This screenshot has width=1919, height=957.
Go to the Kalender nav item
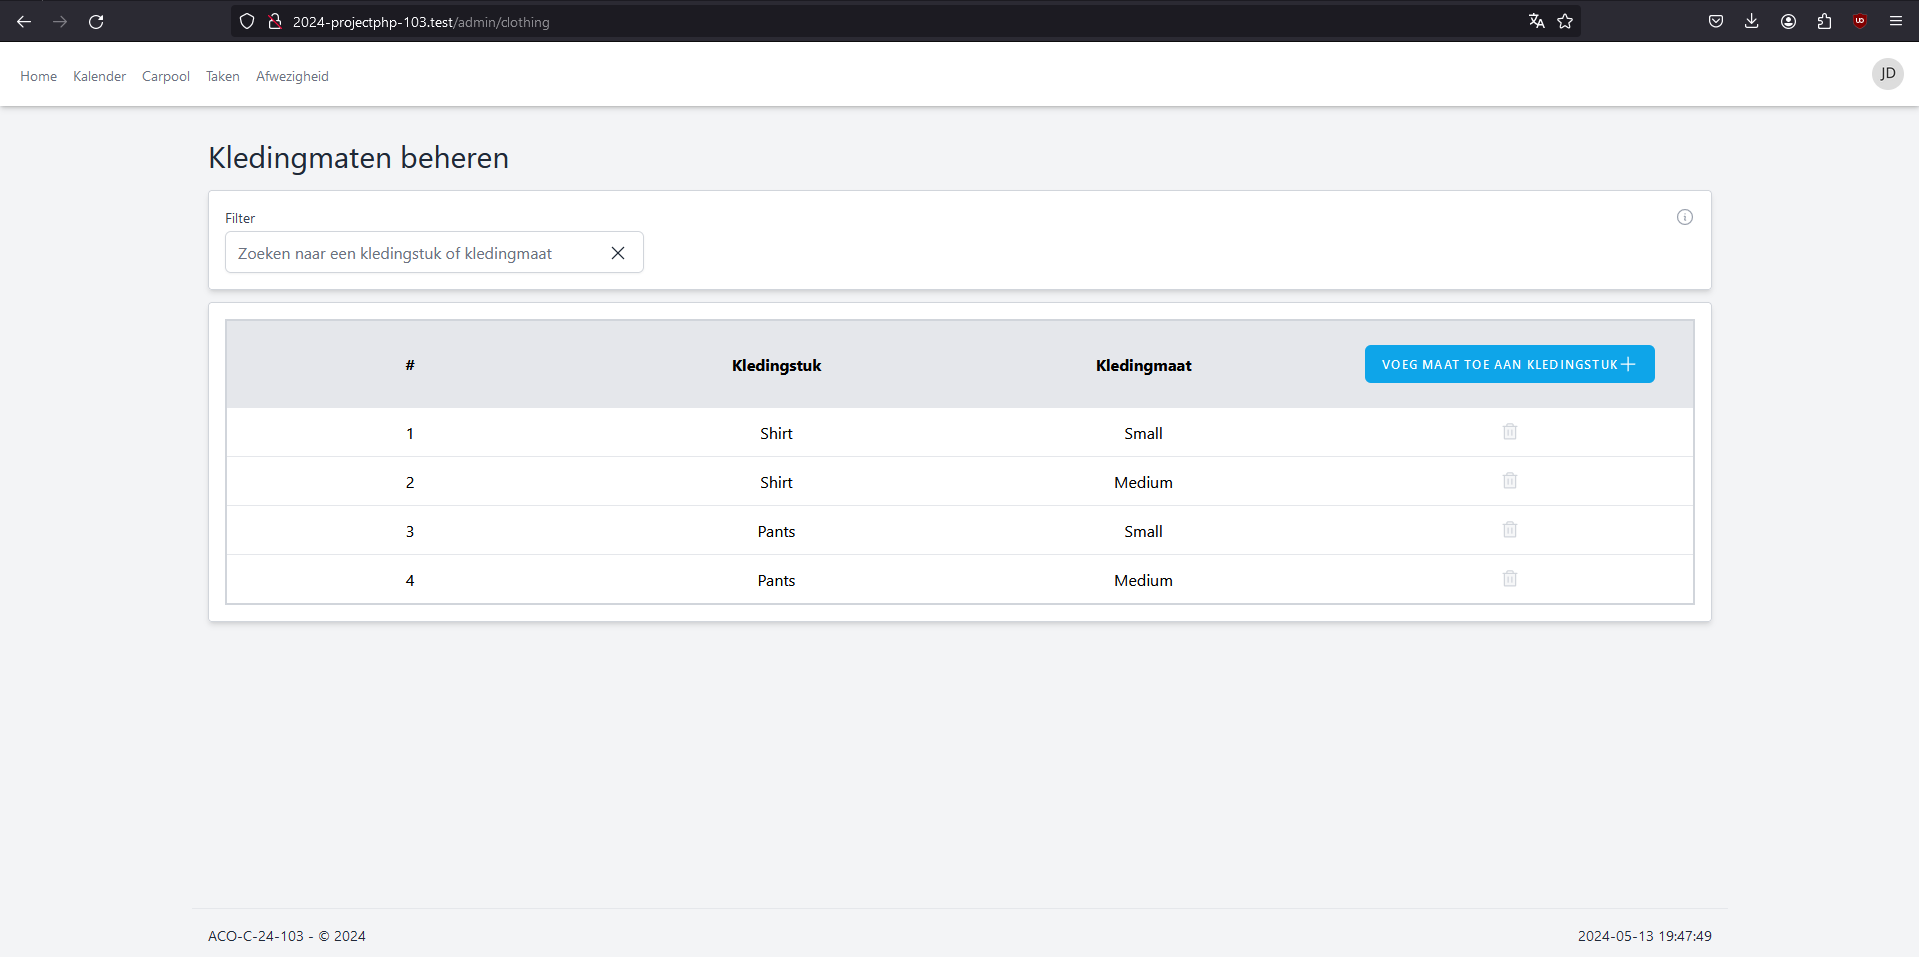(x=99, y=76)
